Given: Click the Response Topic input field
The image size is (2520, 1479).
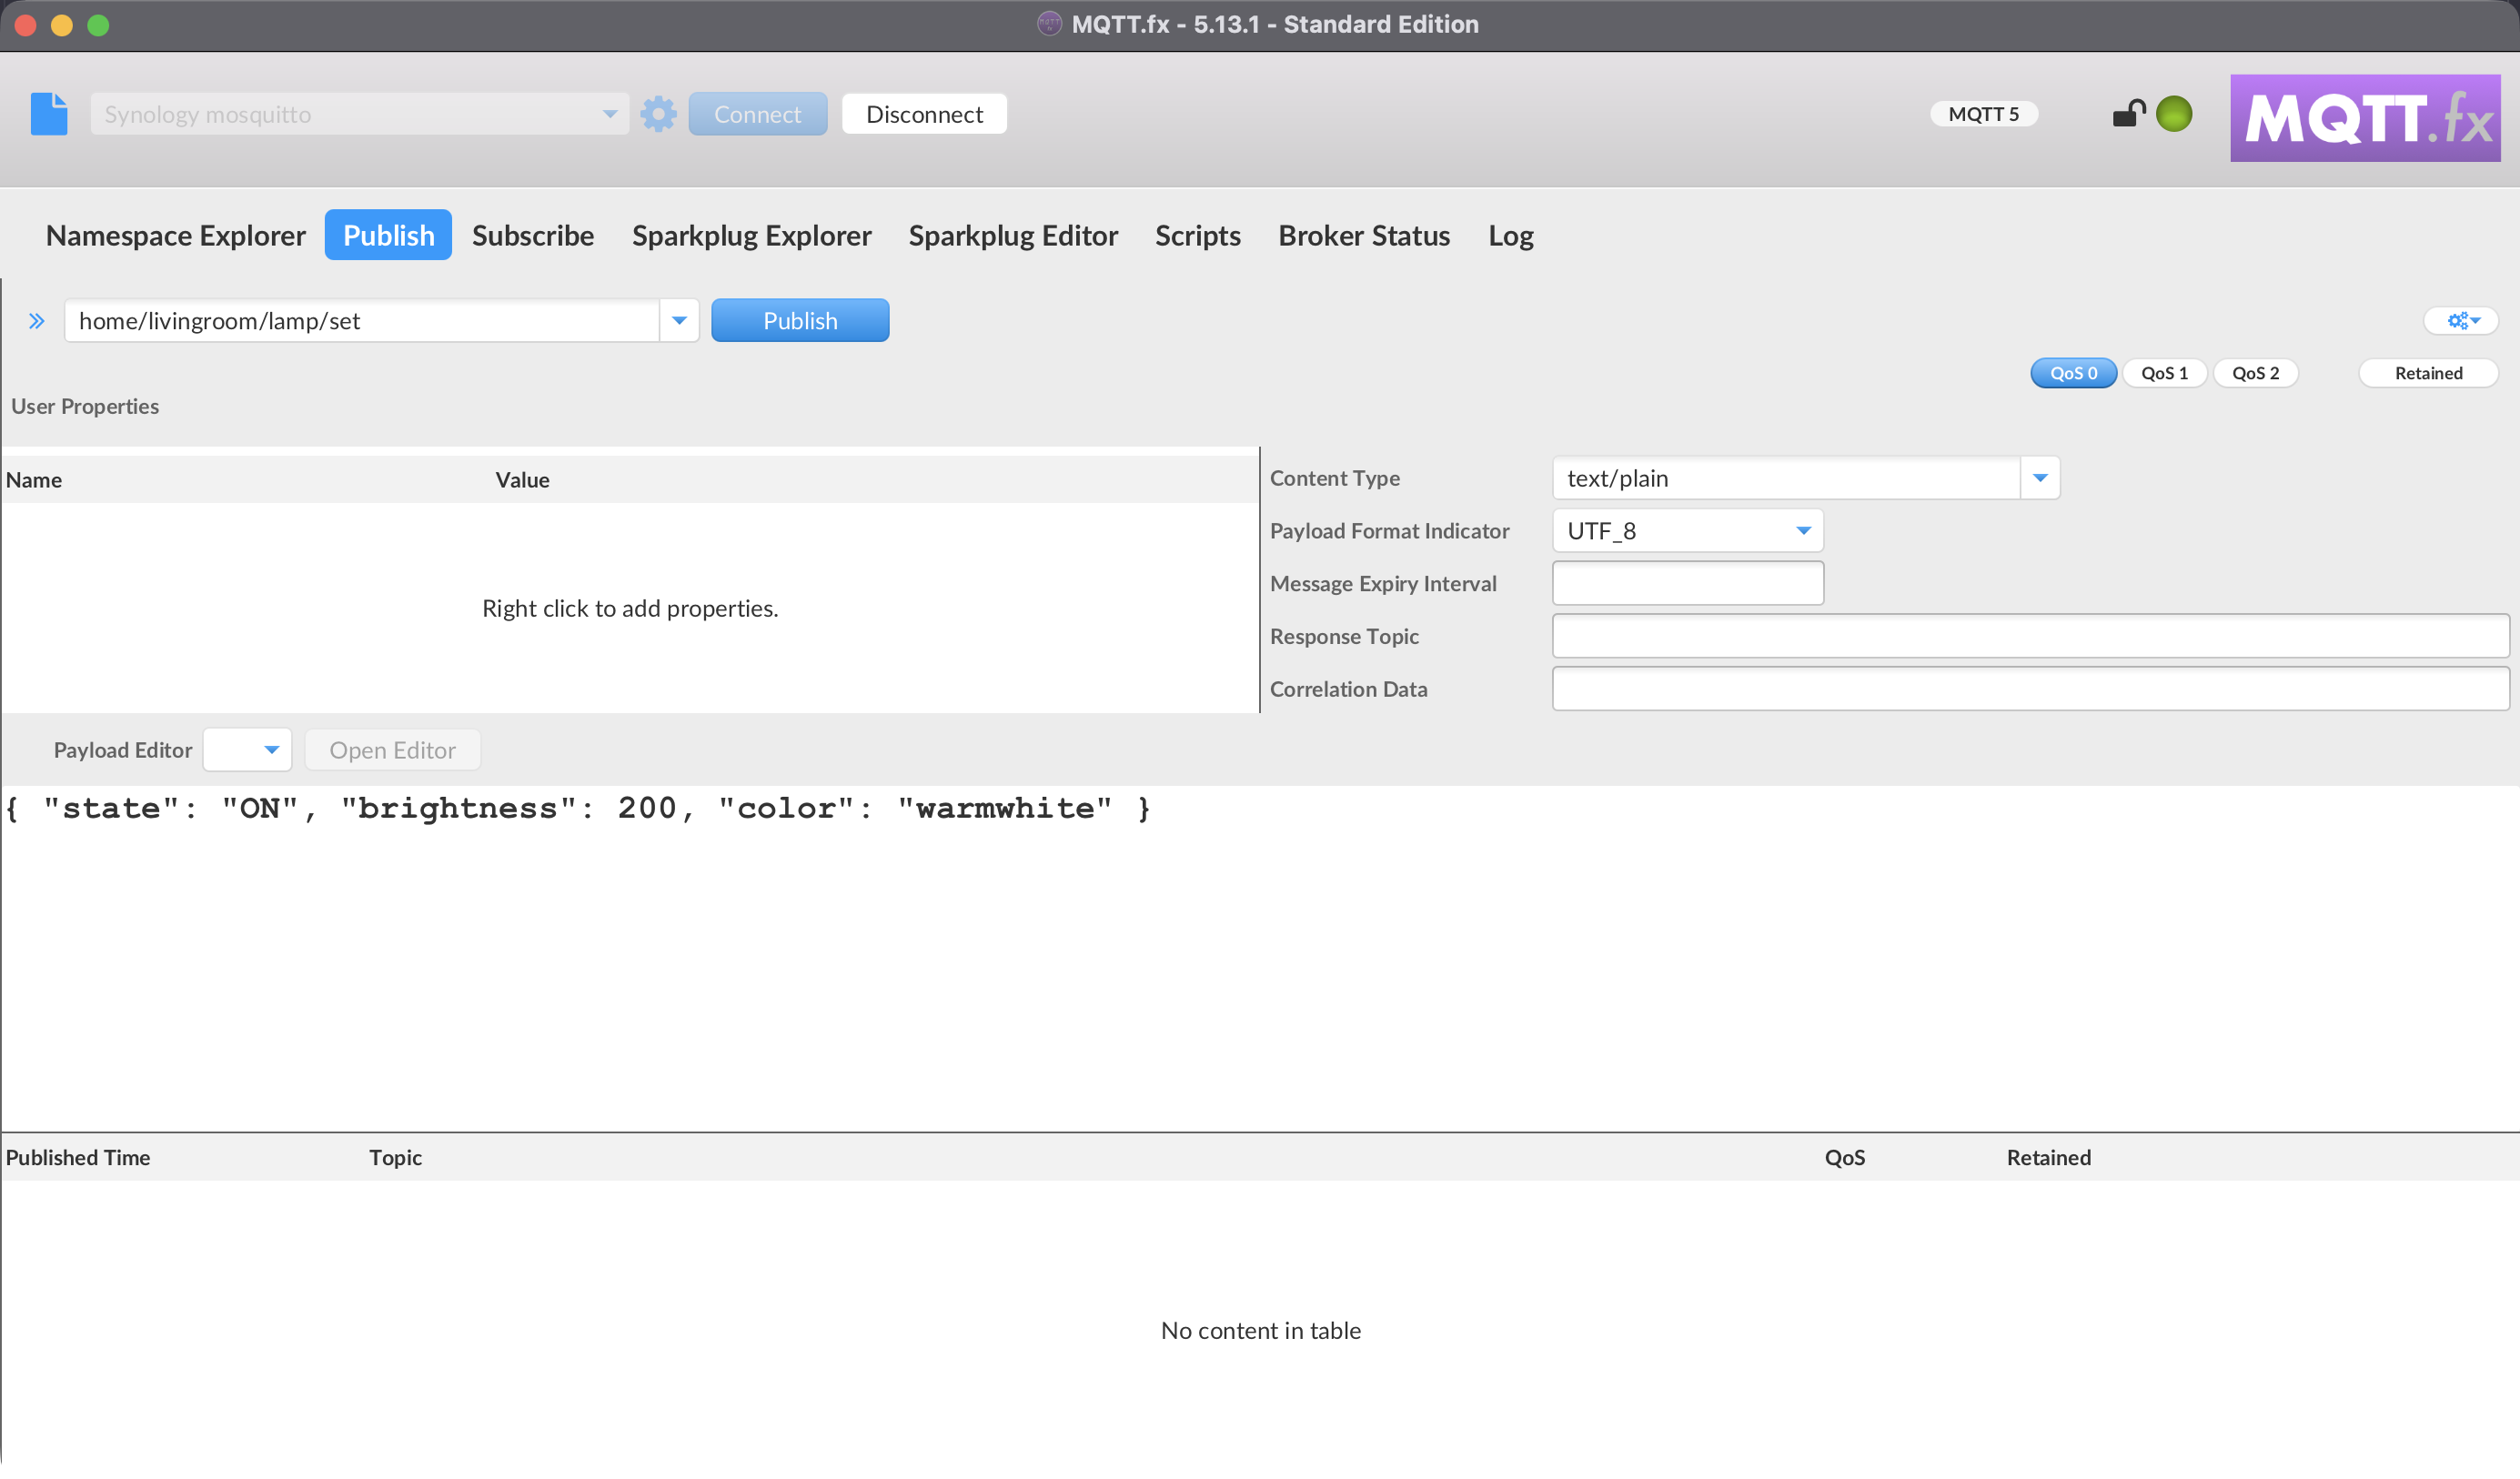Looking at the screenshot, I should click(2030, 636).
